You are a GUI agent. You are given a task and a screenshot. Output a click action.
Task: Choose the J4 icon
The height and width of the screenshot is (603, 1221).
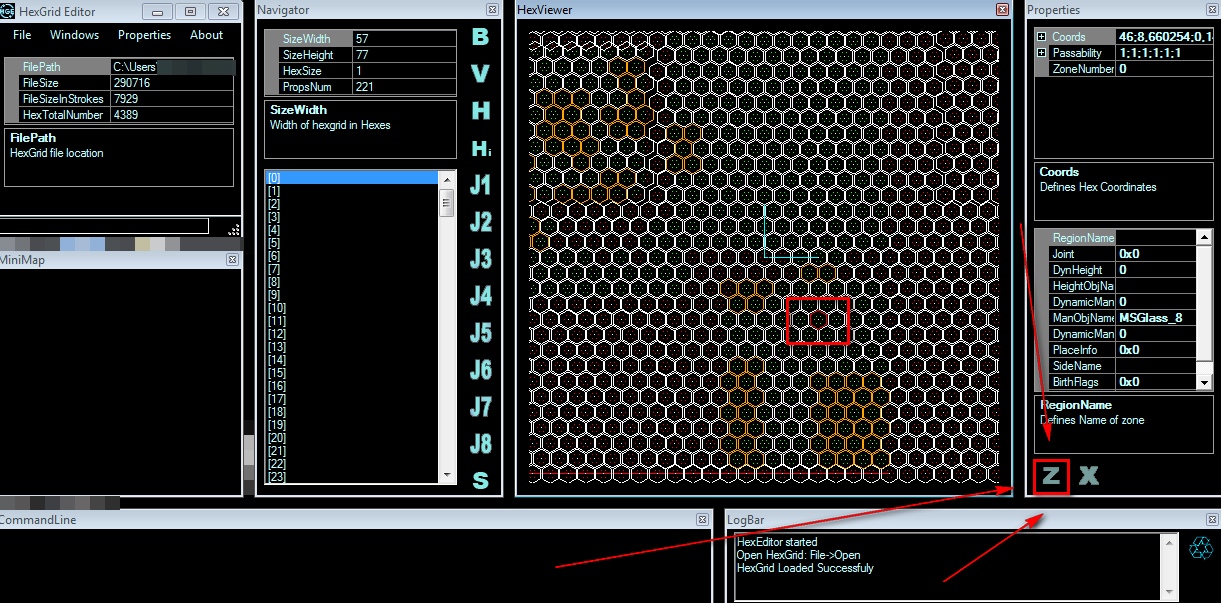[x=481, y=296]
